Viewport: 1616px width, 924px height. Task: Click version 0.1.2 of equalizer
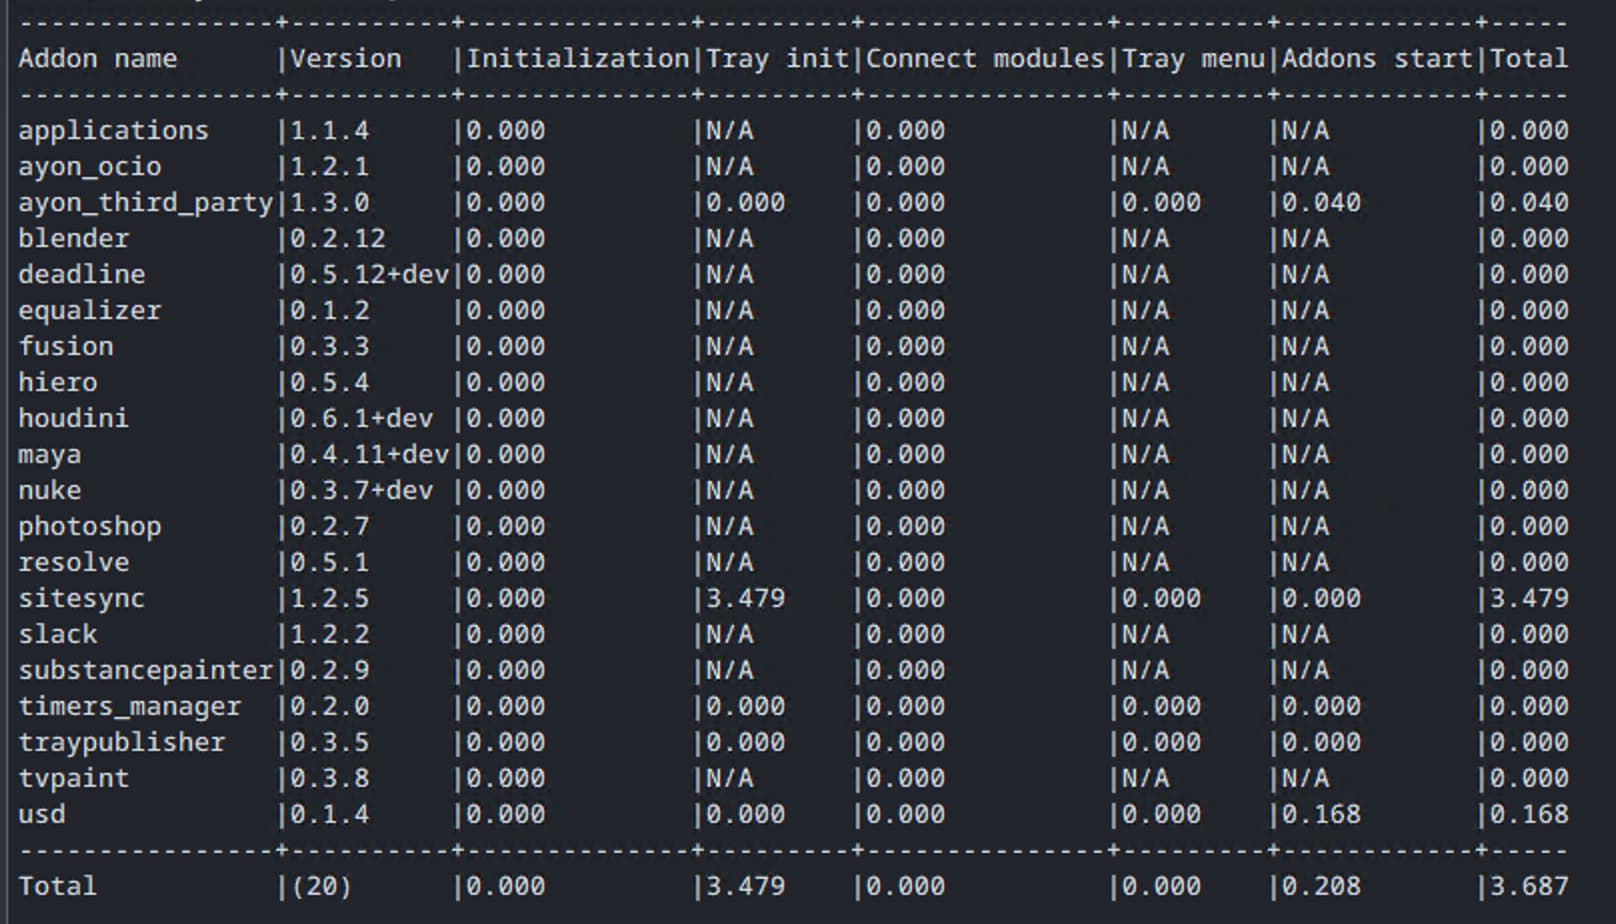330,311
